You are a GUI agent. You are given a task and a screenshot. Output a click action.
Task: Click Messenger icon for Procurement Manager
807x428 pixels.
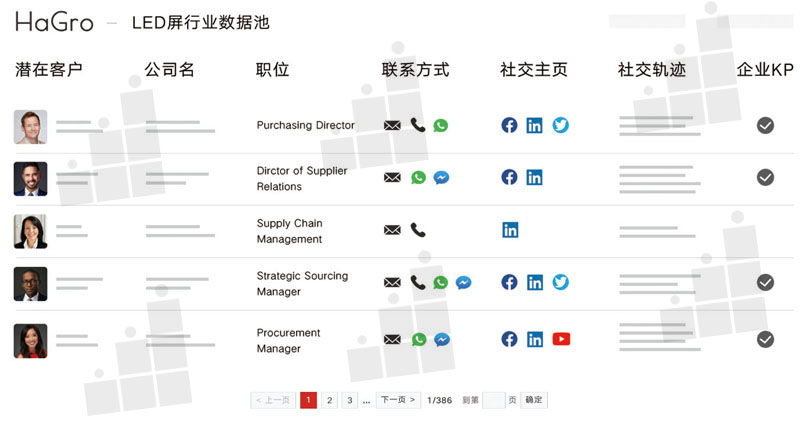(x=442, y=340)
